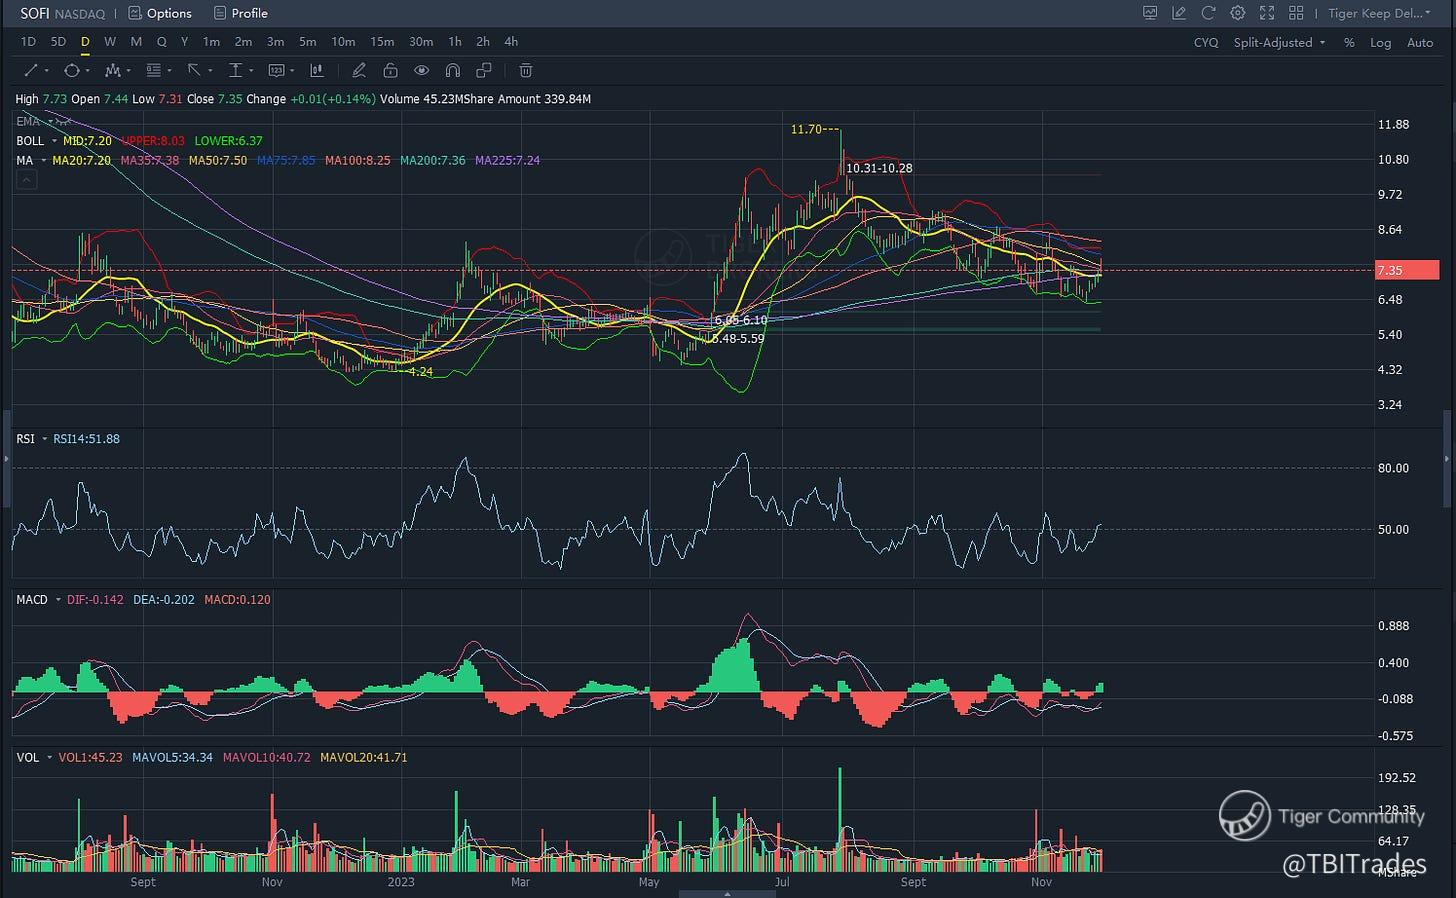Click the left side panel expand handle
1456x898 pixels.
pos(5,458)
